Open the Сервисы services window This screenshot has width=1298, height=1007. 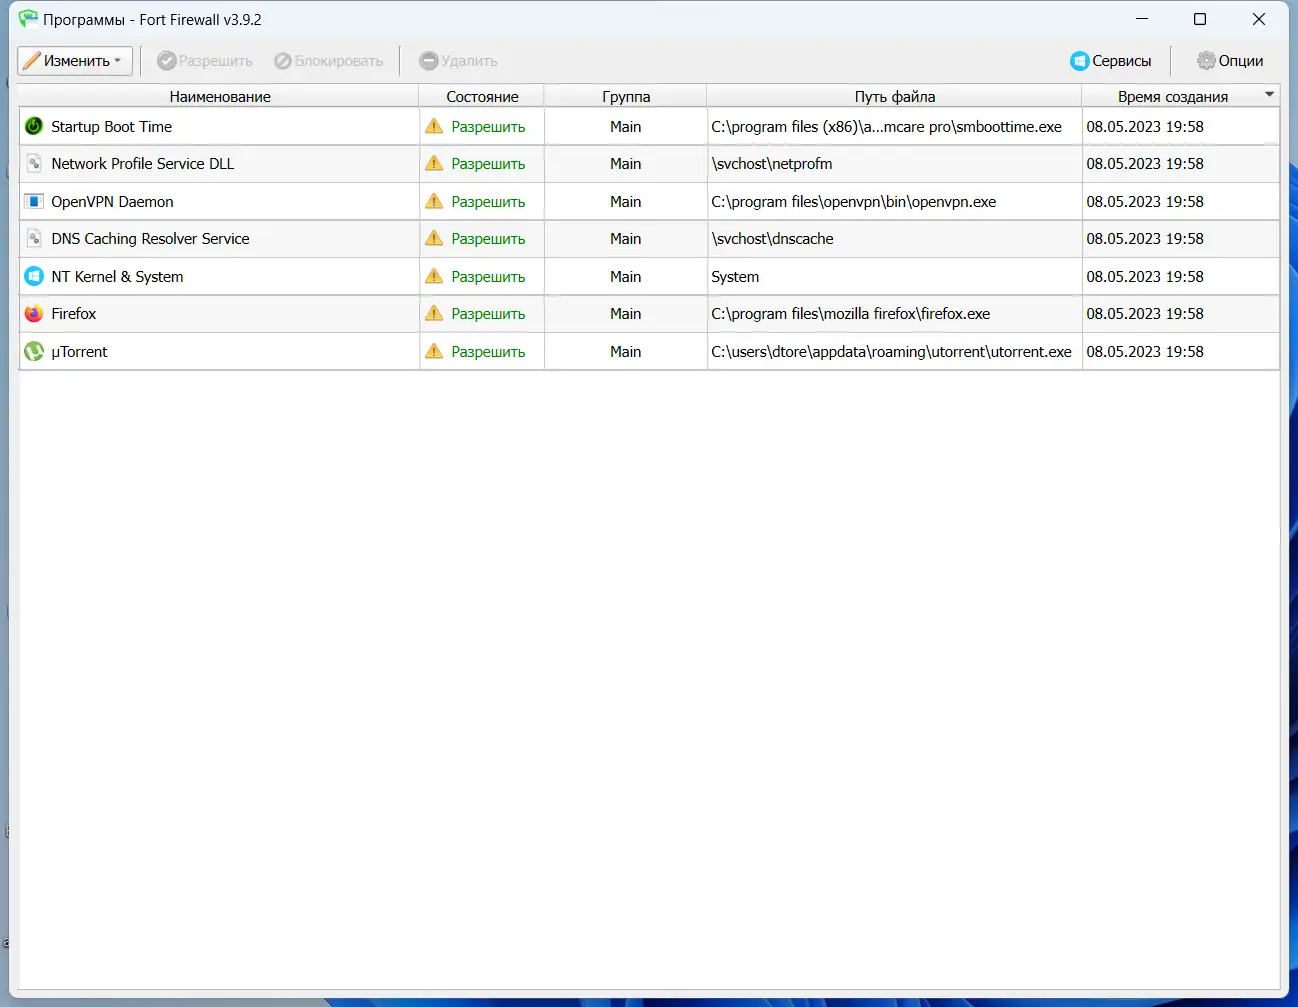pos(1111,61)
